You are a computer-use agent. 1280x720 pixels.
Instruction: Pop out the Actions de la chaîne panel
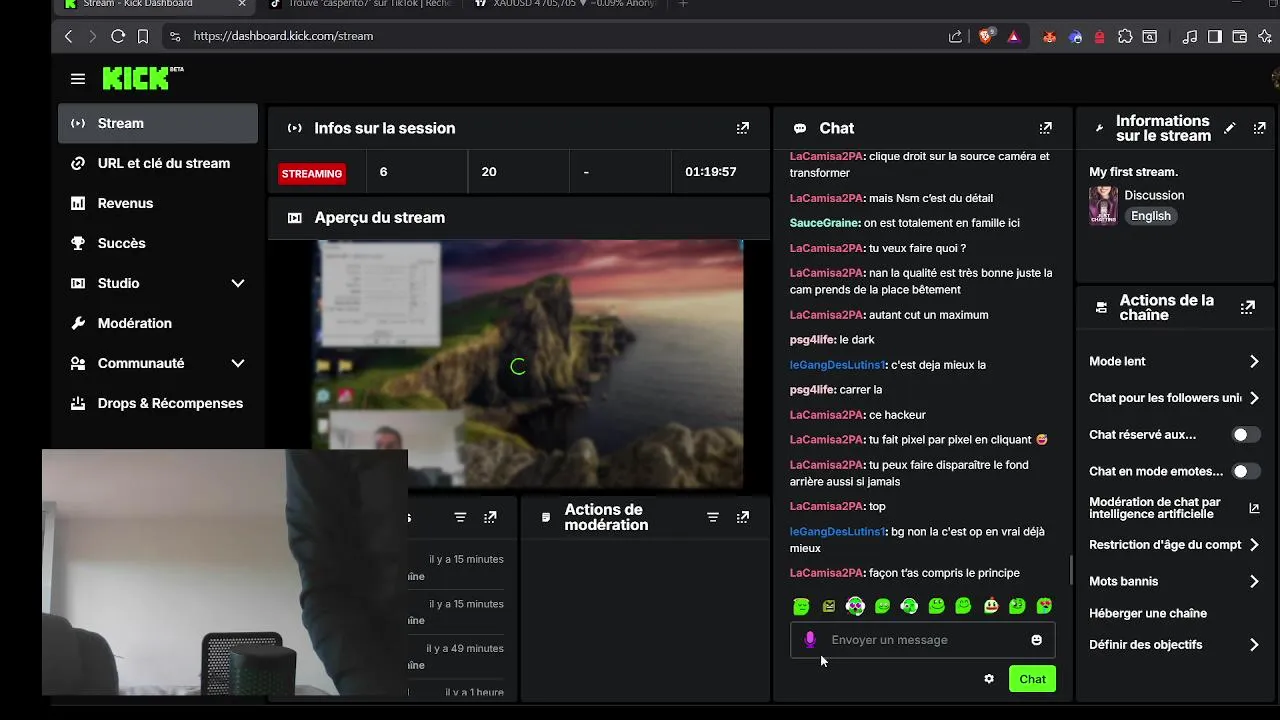[1248, 308]
